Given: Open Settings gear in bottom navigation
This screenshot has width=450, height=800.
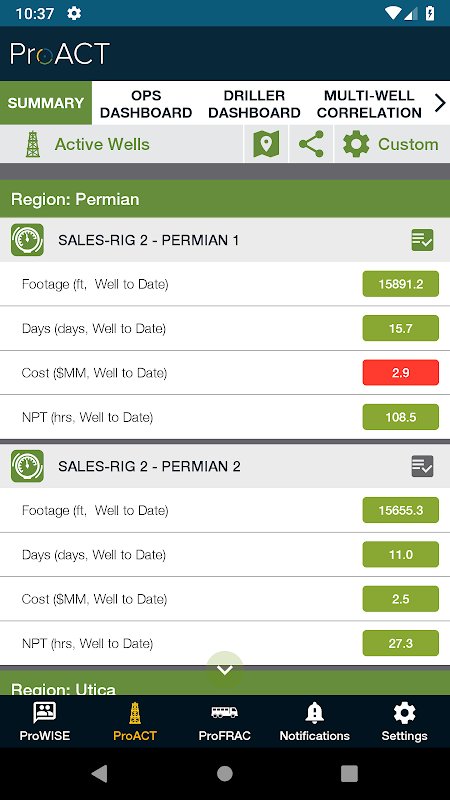Looking at the screenshot, I should coord(405,722).
